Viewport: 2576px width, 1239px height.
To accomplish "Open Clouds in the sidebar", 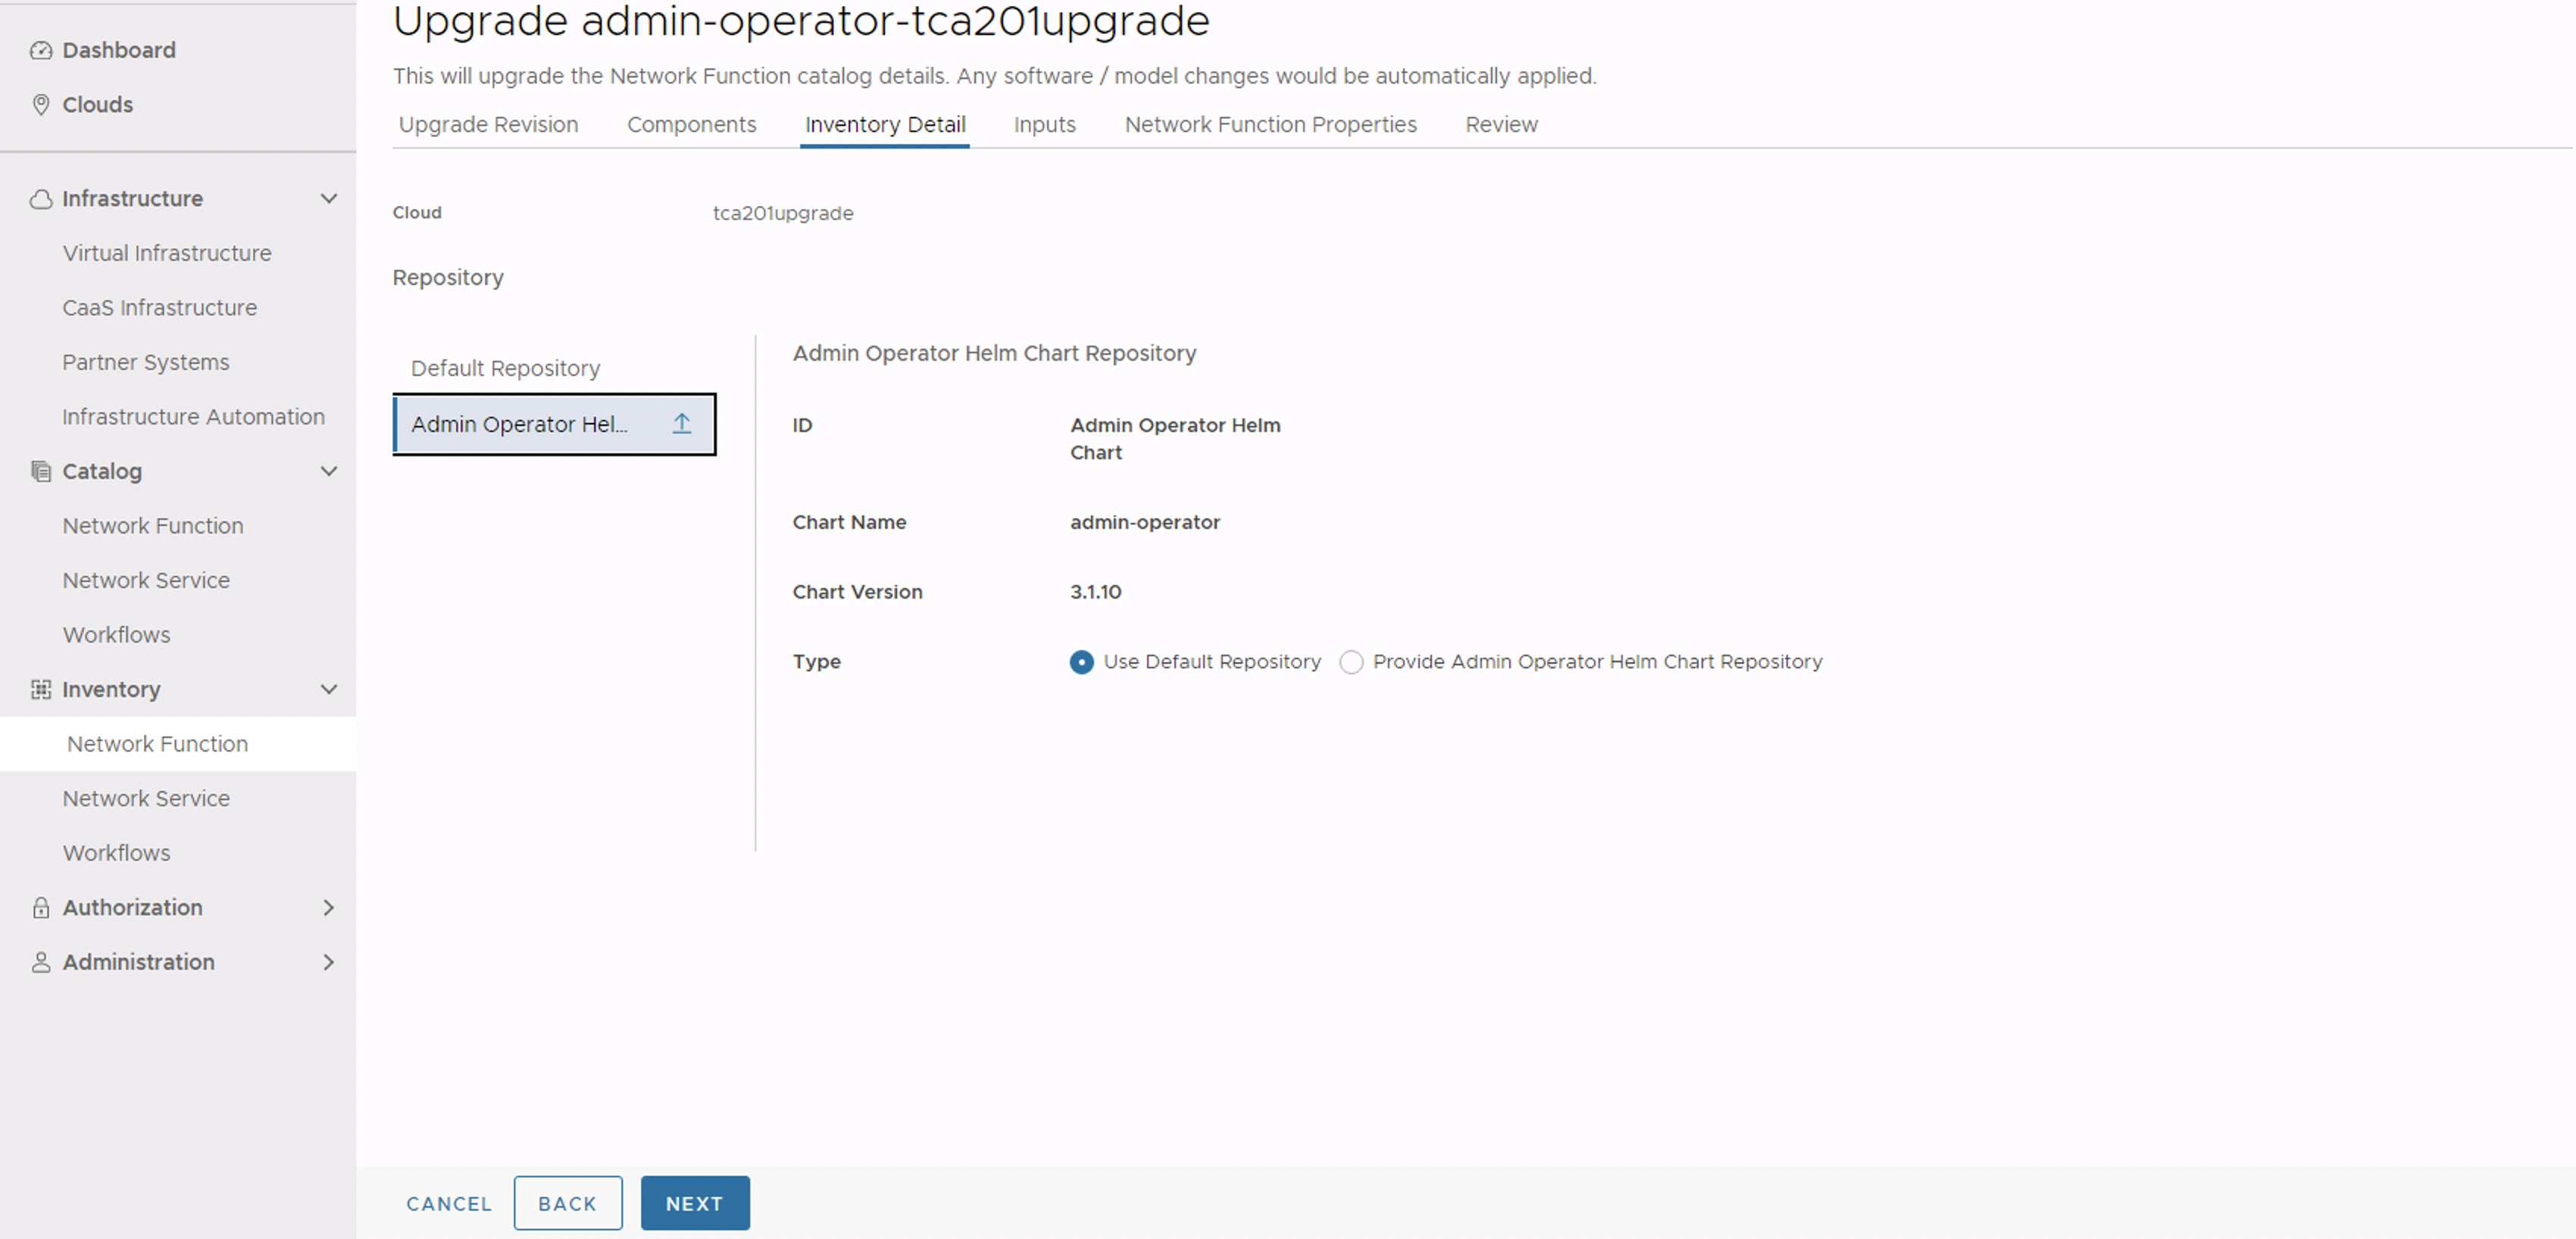I will (97, 104).
